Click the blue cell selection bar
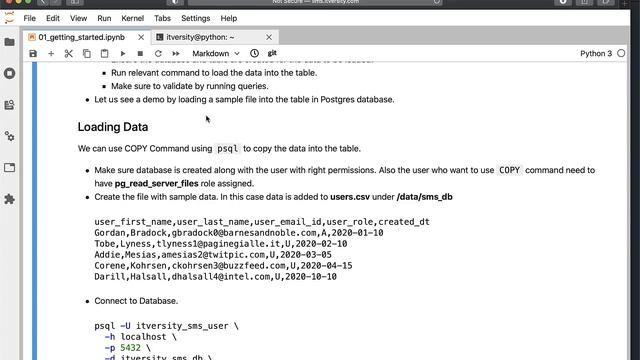 click(x=35, y=211)
